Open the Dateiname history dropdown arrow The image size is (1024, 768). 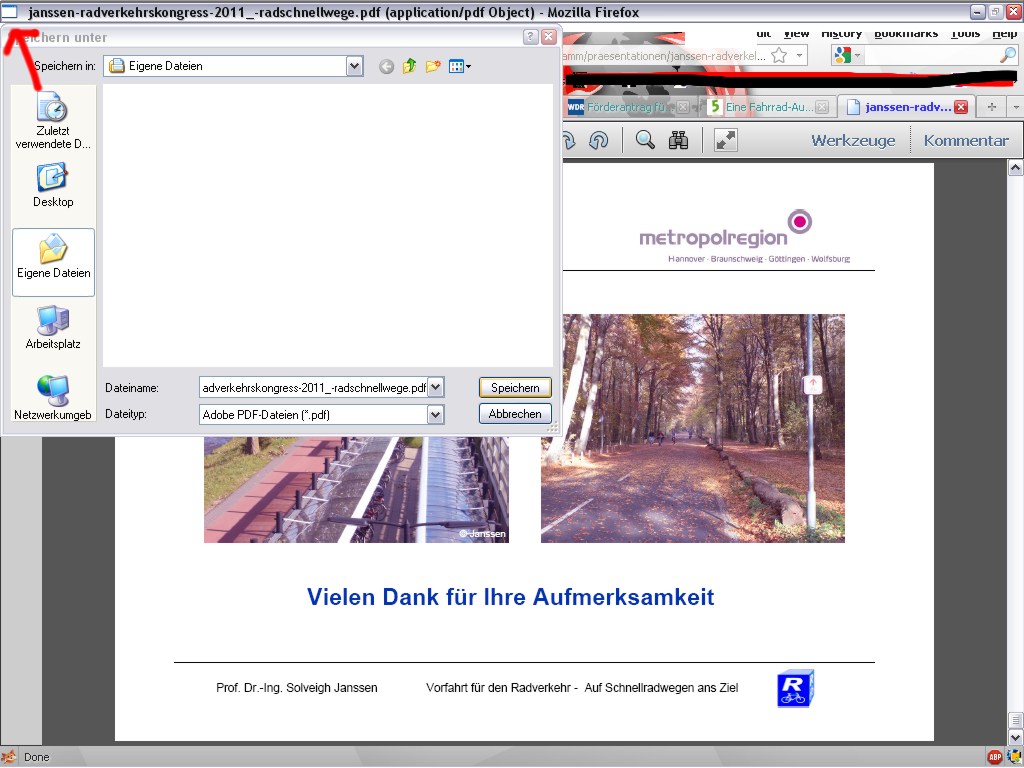coord(435,387)
